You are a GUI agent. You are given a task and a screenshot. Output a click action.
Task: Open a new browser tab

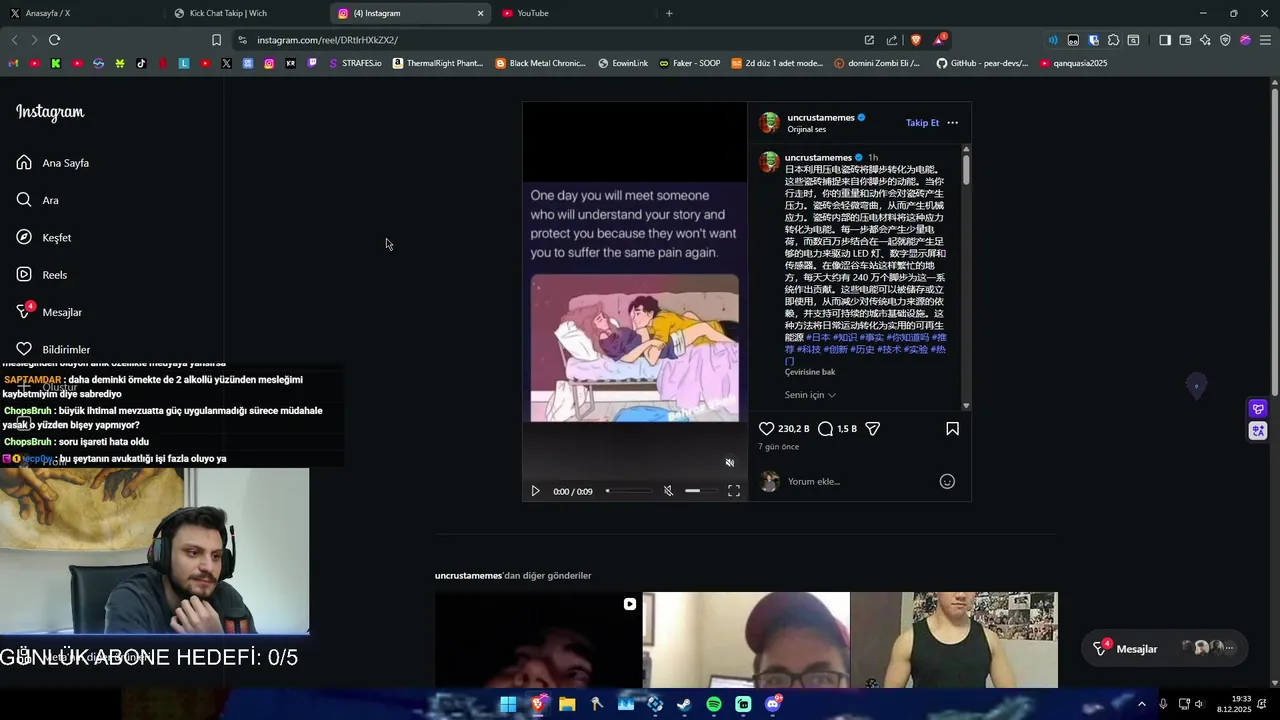point(669,13)
